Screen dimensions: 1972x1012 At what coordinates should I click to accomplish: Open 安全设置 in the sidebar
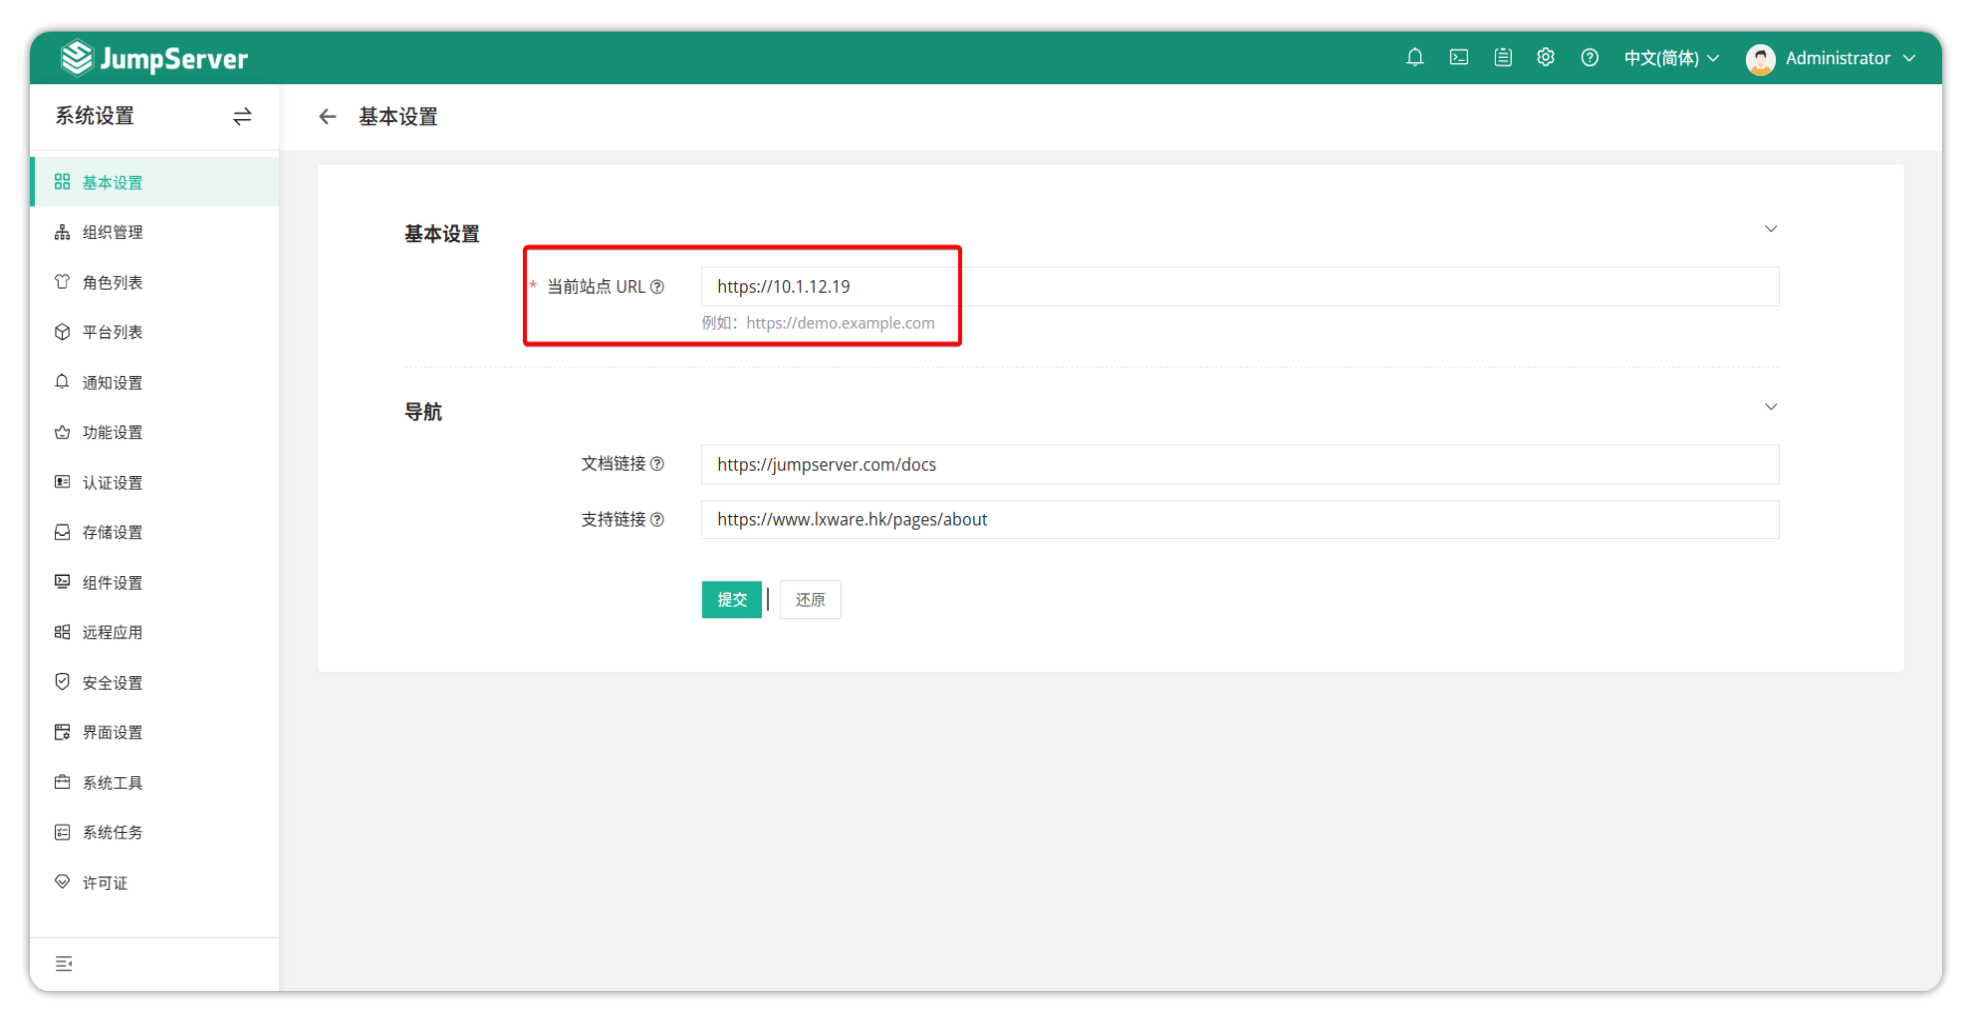click(112, 683)
